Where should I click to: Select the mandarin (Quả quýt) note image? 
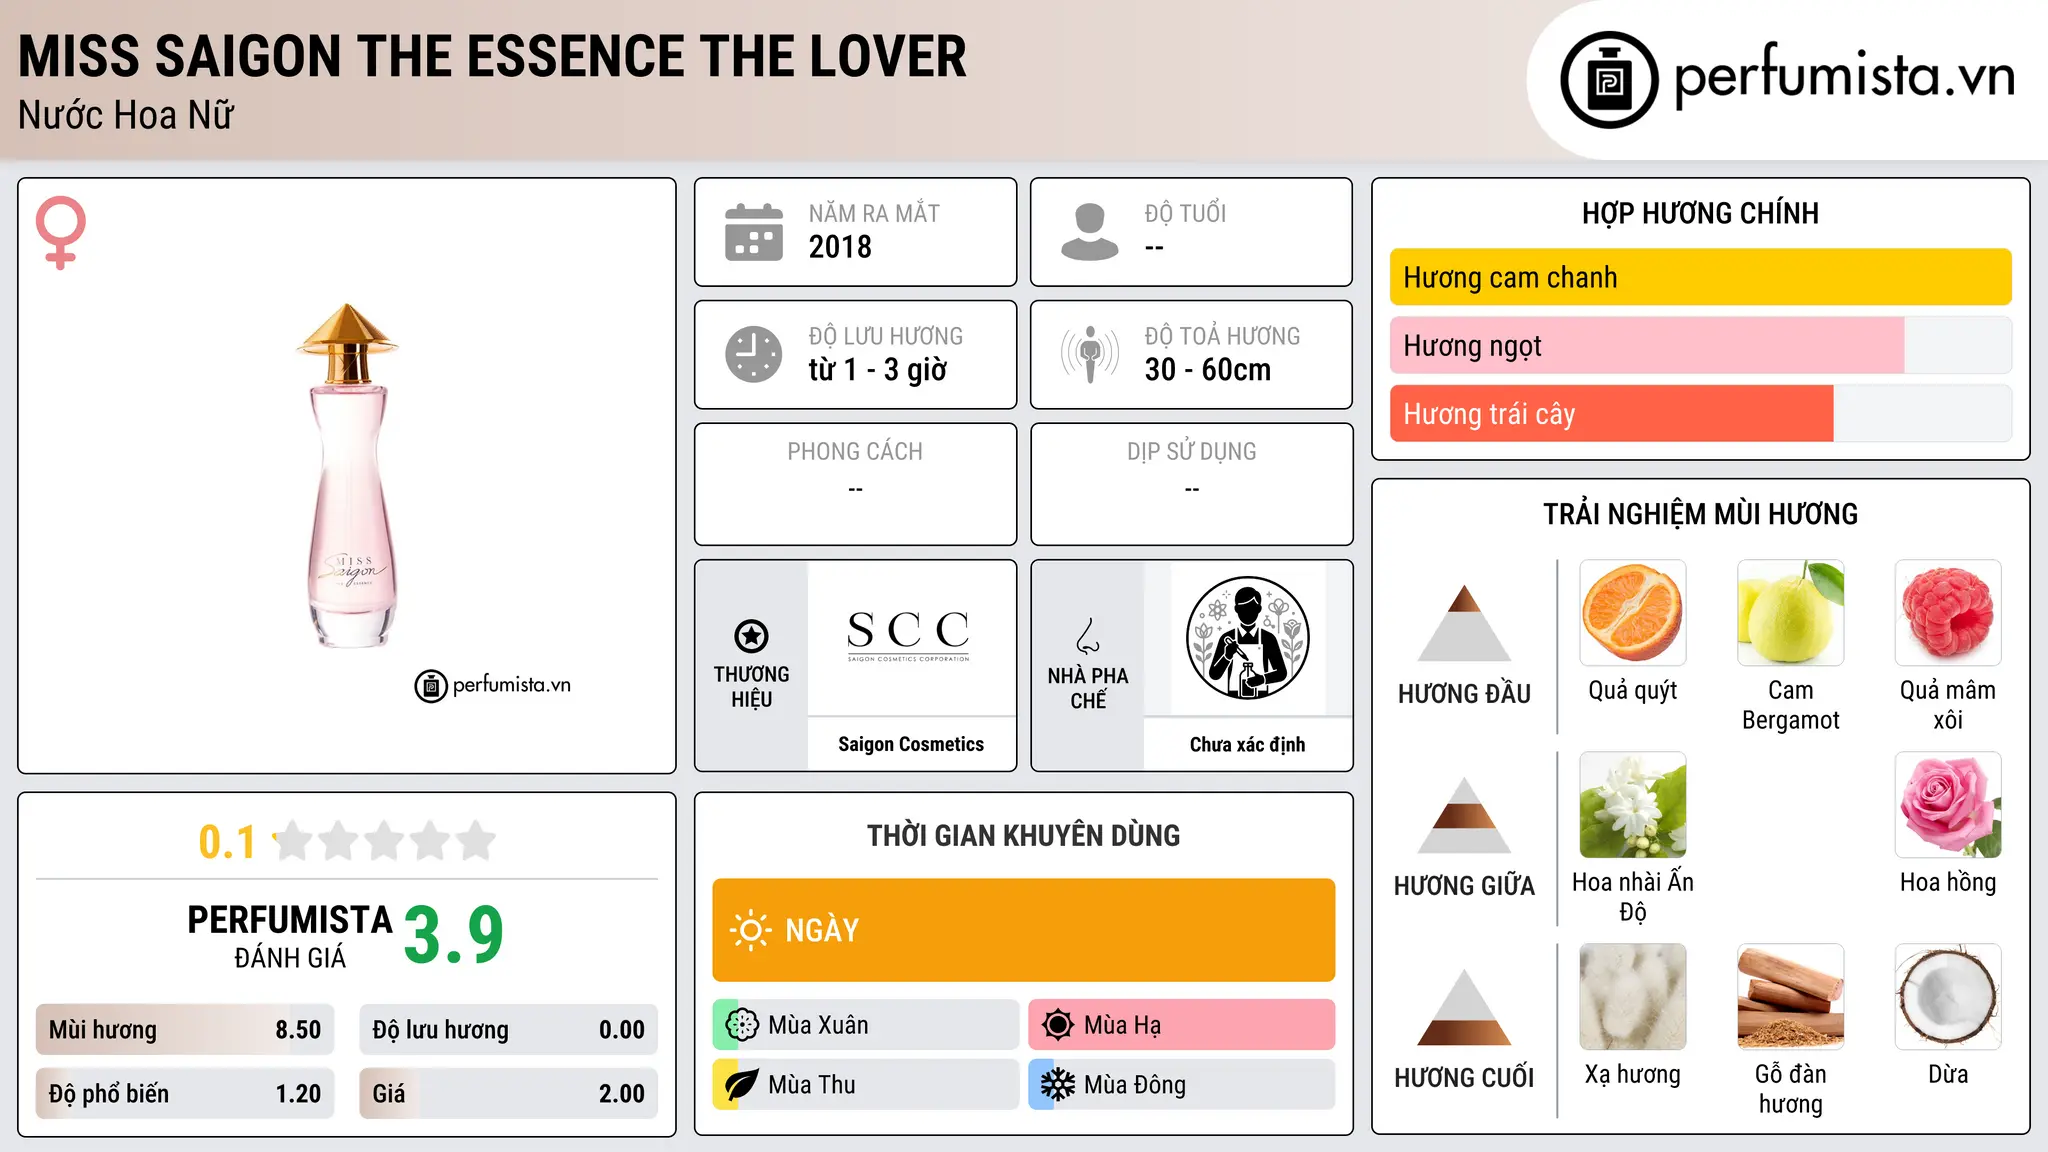(x=1633, y=613)
